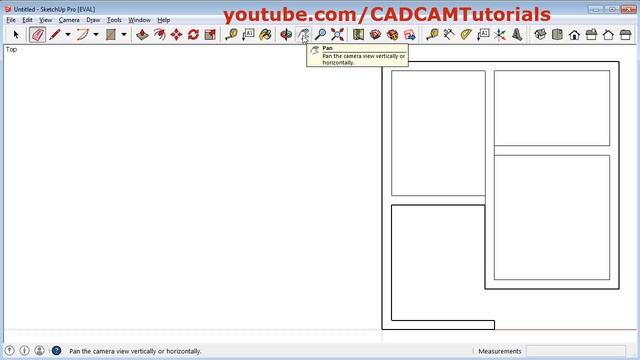This screenshot has width=640, height=360.
Task: Open the 3D Warehouse
Action: 376,35
